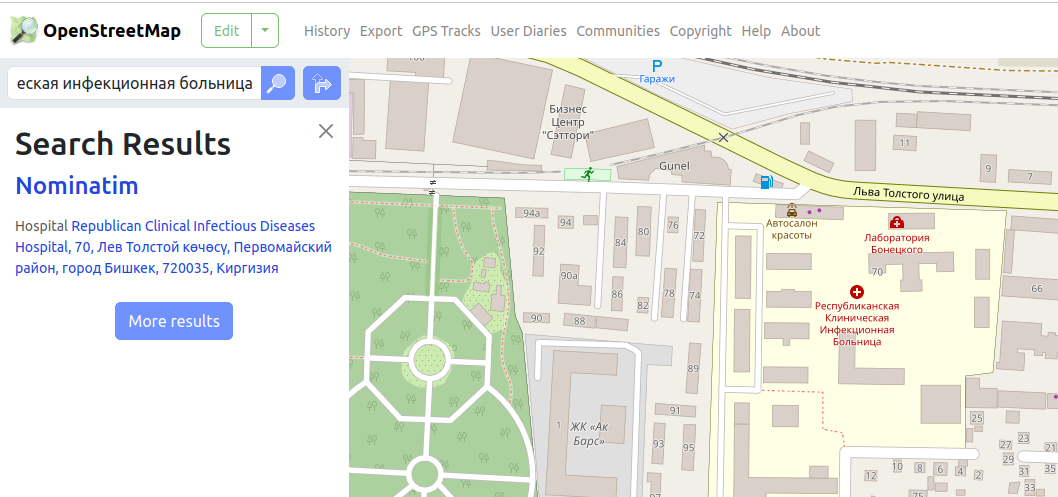Click the Edit button
The image size is (1058, 497).
tap(227, 30)
